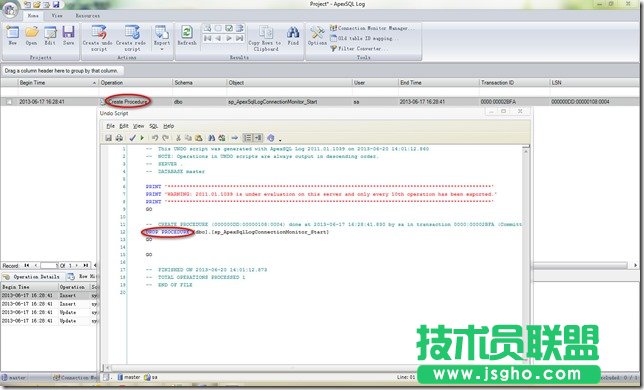The image size is (644, 390).
Task: Click Paste icon in script toolbar
Action: 199,138
